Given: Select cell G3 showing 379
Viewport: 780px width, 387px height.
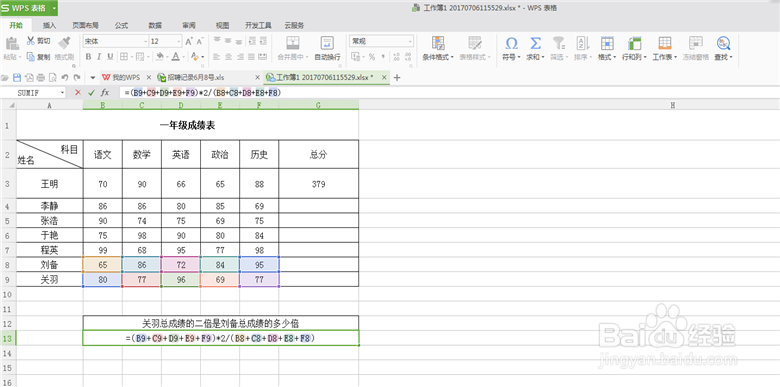Looking at the screenshot, I should [x=318, y=184].
